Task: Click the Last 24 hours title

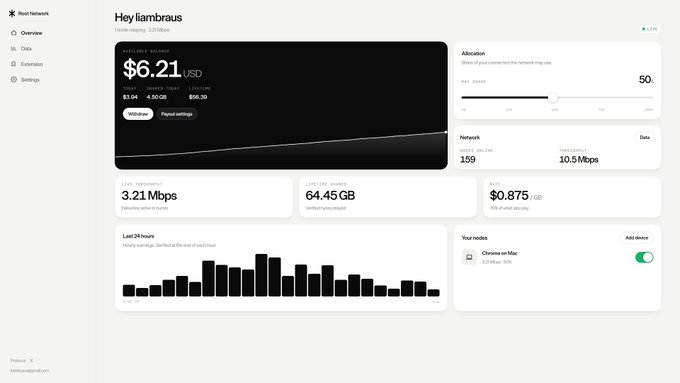Action: click(x=138, y=236)
